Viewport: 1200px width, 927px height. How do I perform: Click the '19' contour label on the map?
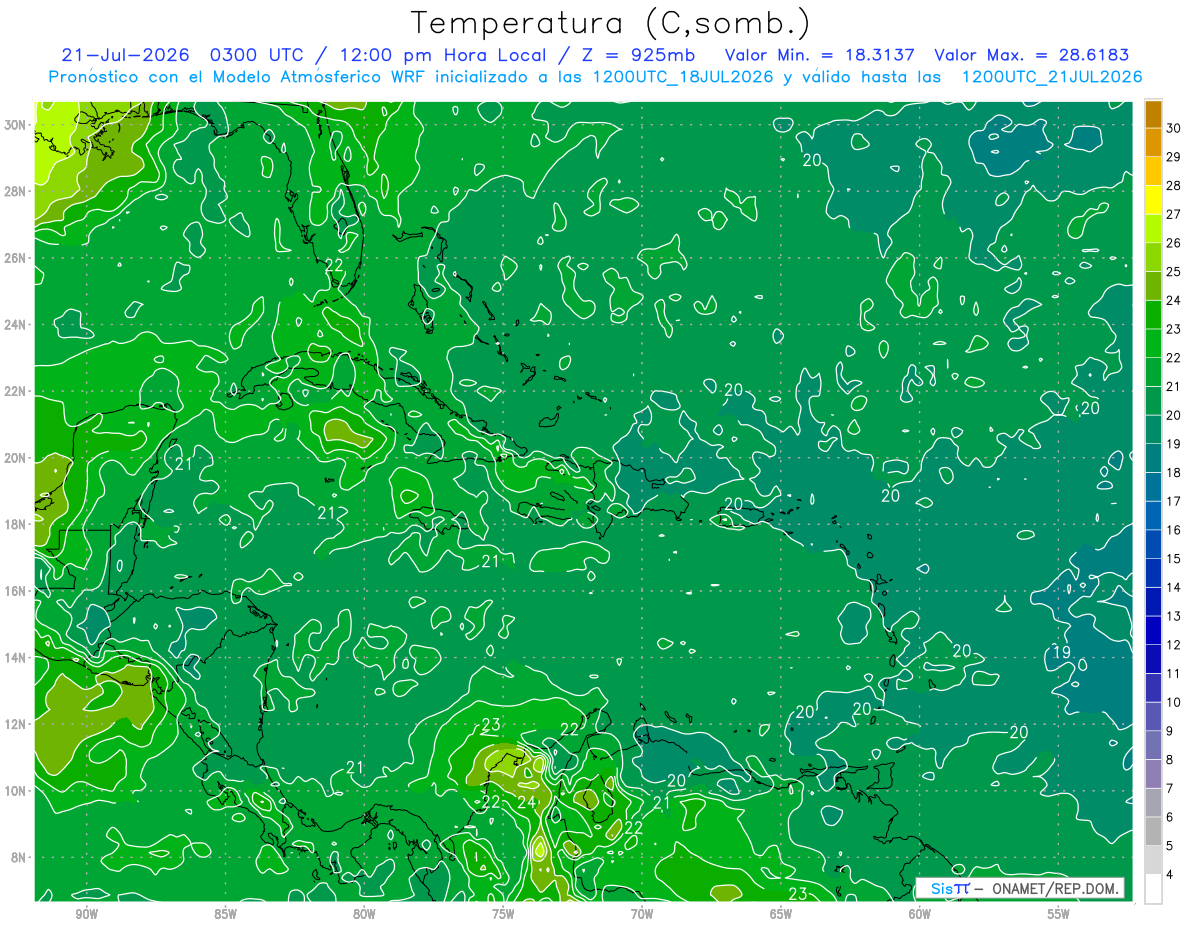click(1062, 653)
